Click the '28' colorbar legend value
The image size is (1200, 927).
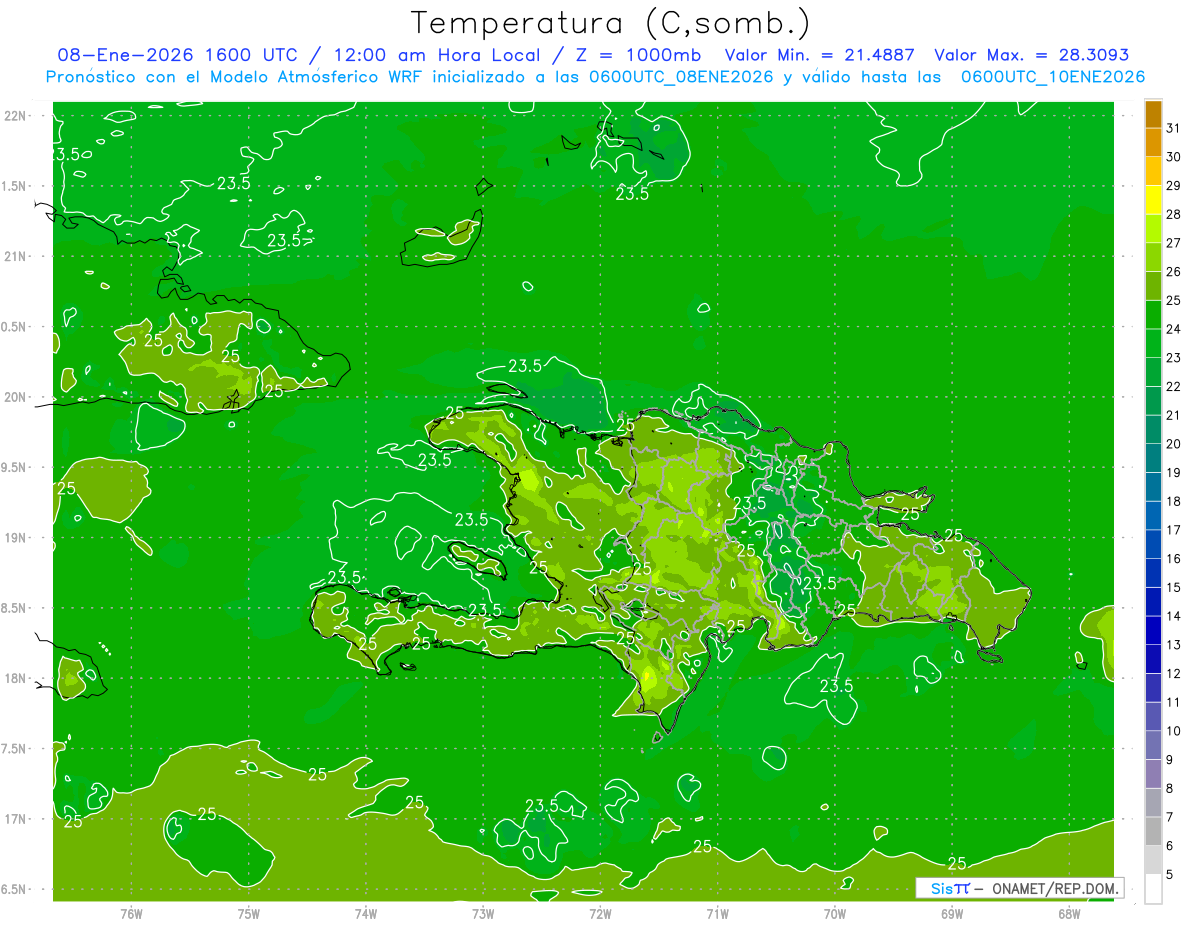(1174, 214)
